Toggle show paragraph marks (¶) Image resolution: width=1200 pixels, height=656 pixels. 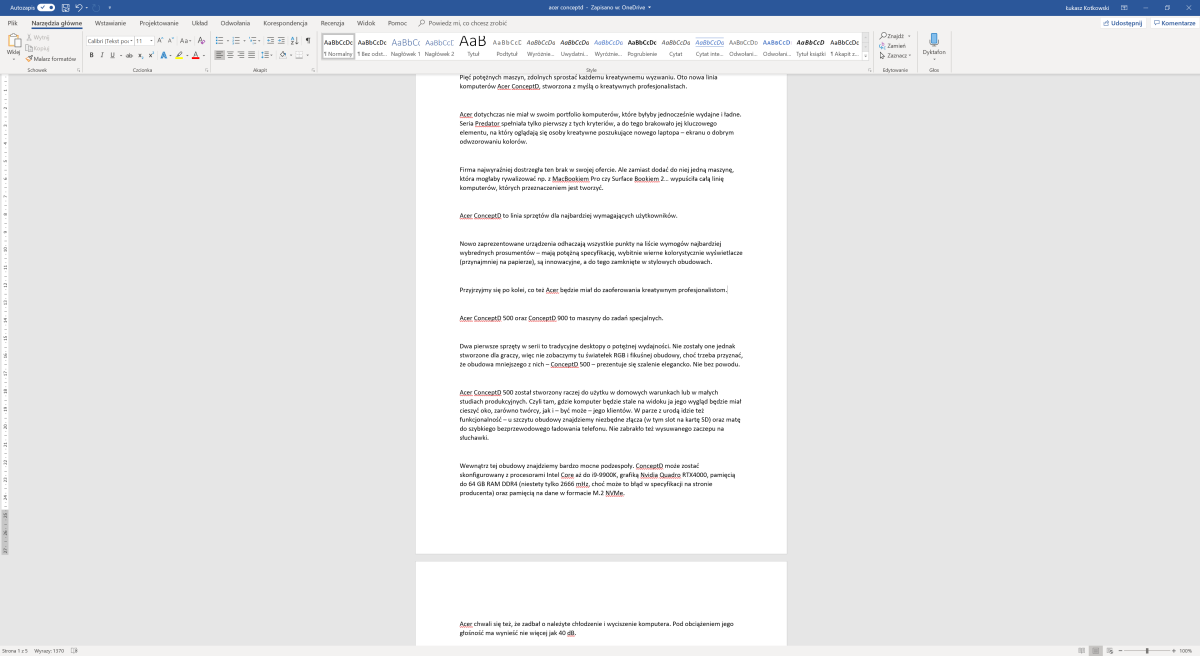tap(308, 41)
